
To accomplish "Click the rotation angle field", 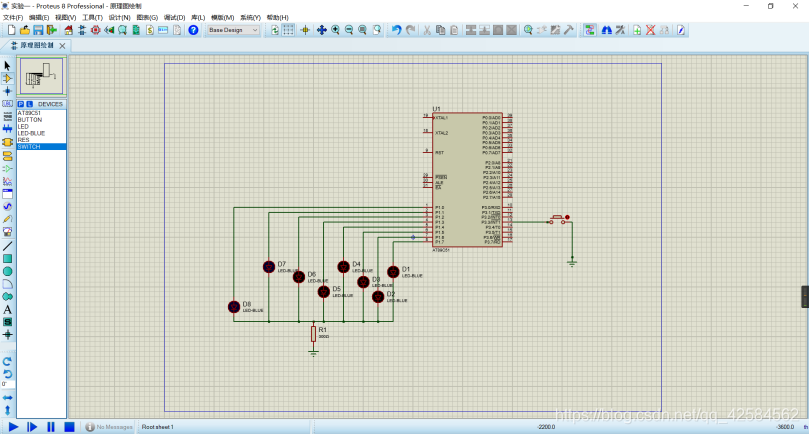I will click(x=7, y=384).
